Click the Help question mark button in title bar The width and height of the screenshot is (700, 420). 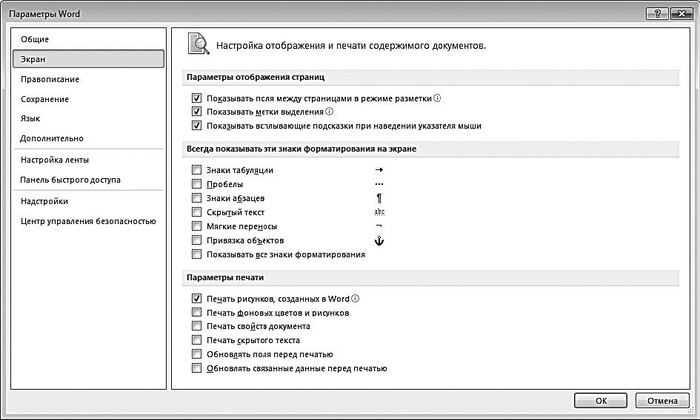(x=657, y=13)
